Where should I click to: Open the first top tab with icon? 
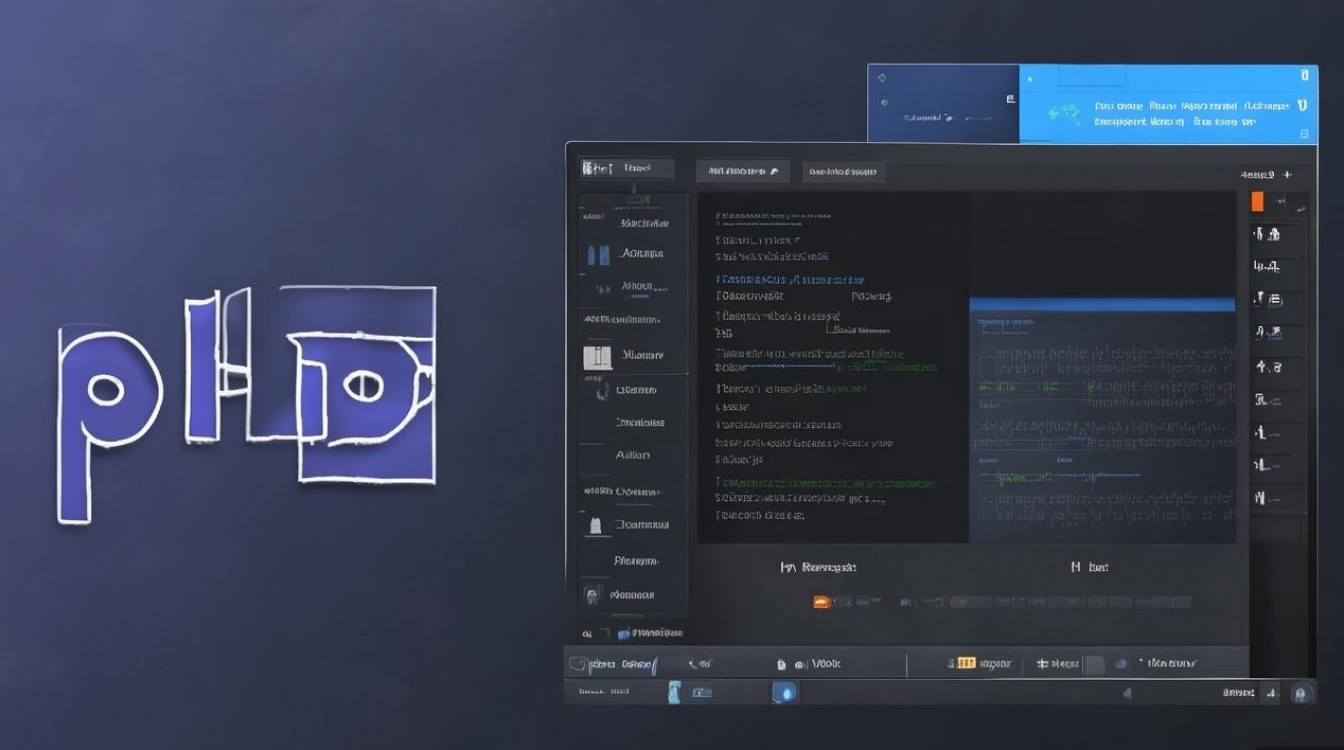628,169
